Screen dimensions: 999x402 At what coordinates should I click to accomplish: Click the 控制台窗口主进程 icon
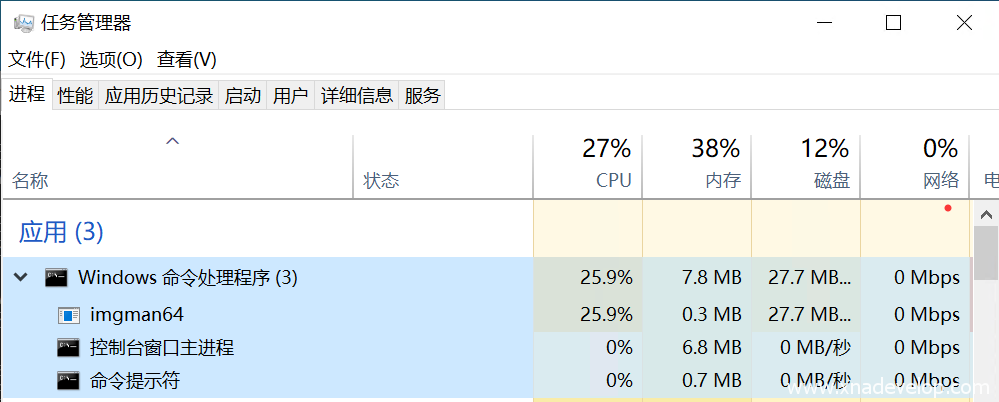tap(69, 348)
